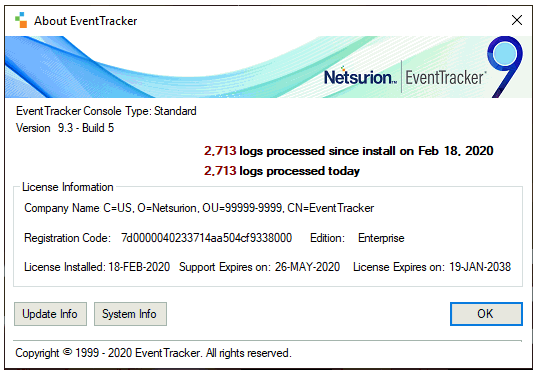
Task: Click the EventTracker wordmark in banner
Action: [446, 77]
